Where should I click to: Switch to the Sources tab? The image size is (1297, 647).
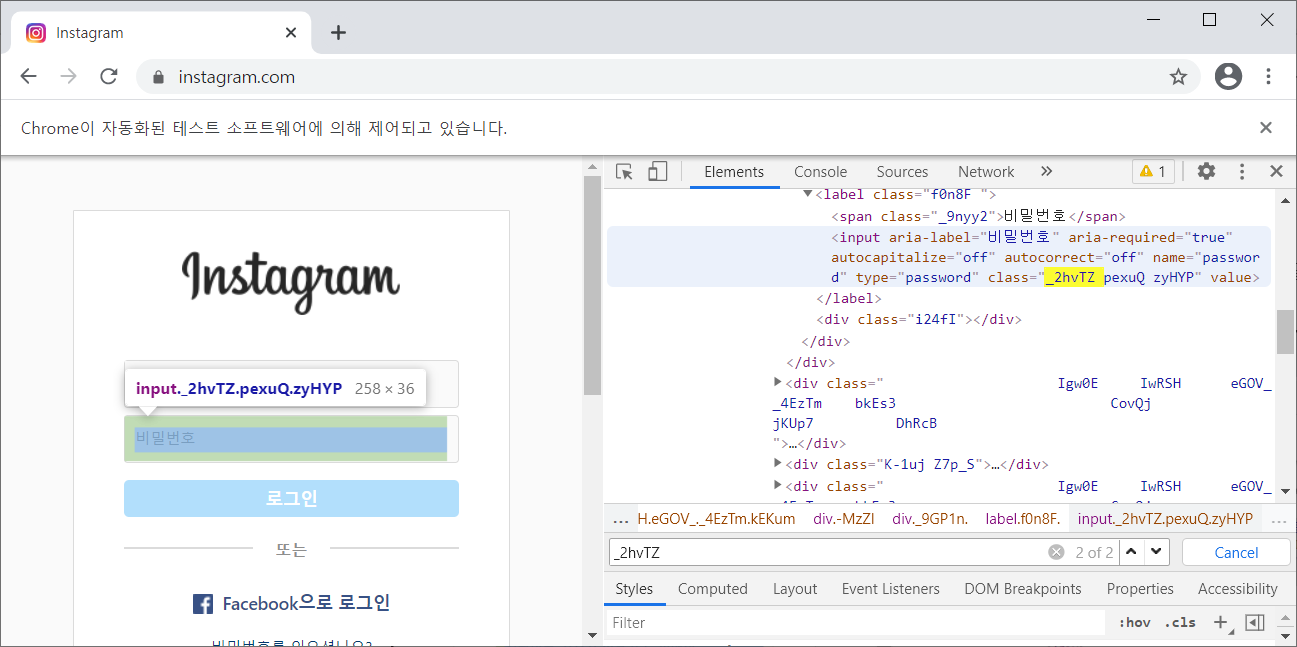point(902,172)
